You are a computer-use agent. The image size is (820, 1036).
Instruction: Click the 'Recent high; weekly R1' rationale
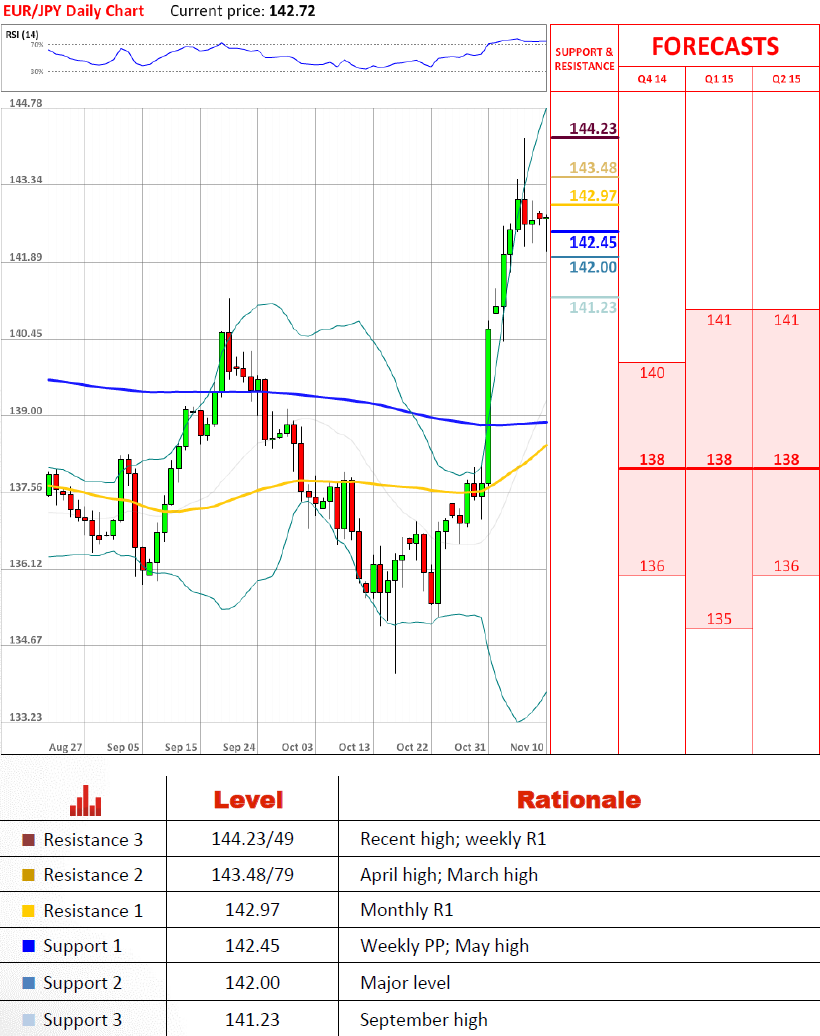(x=453, y=839)
